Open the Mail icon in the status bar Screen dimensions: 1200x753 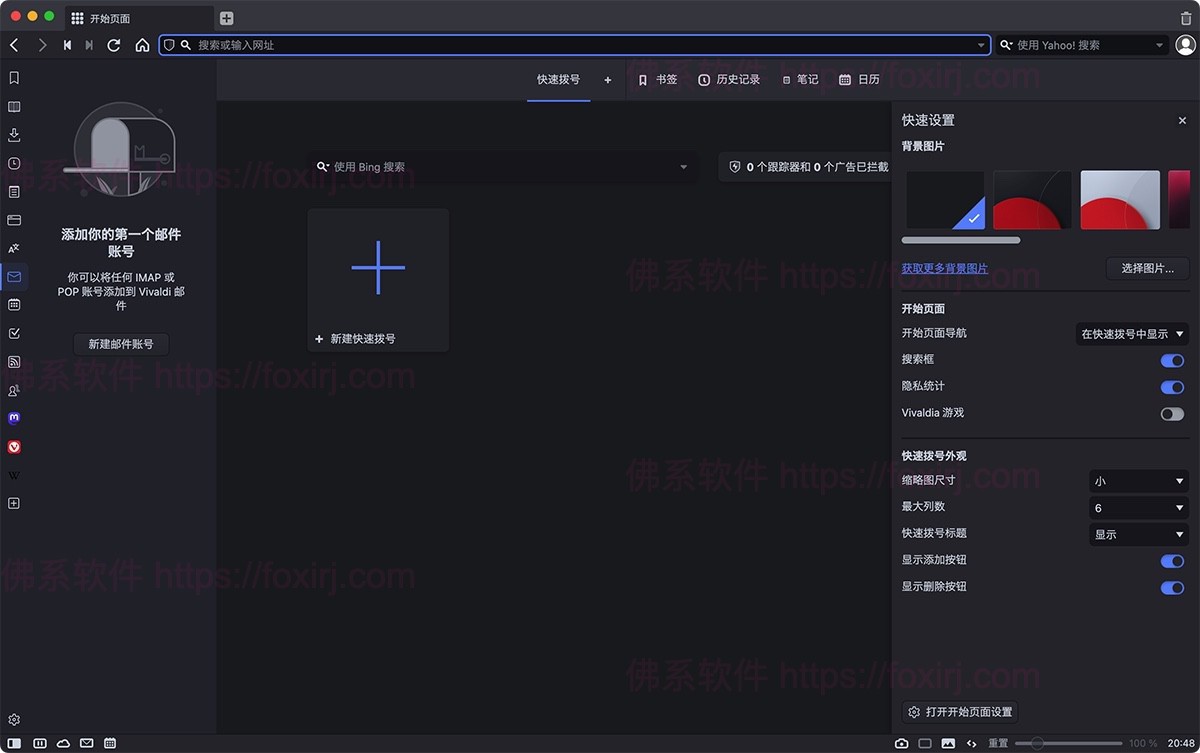[x=86, y=743]
